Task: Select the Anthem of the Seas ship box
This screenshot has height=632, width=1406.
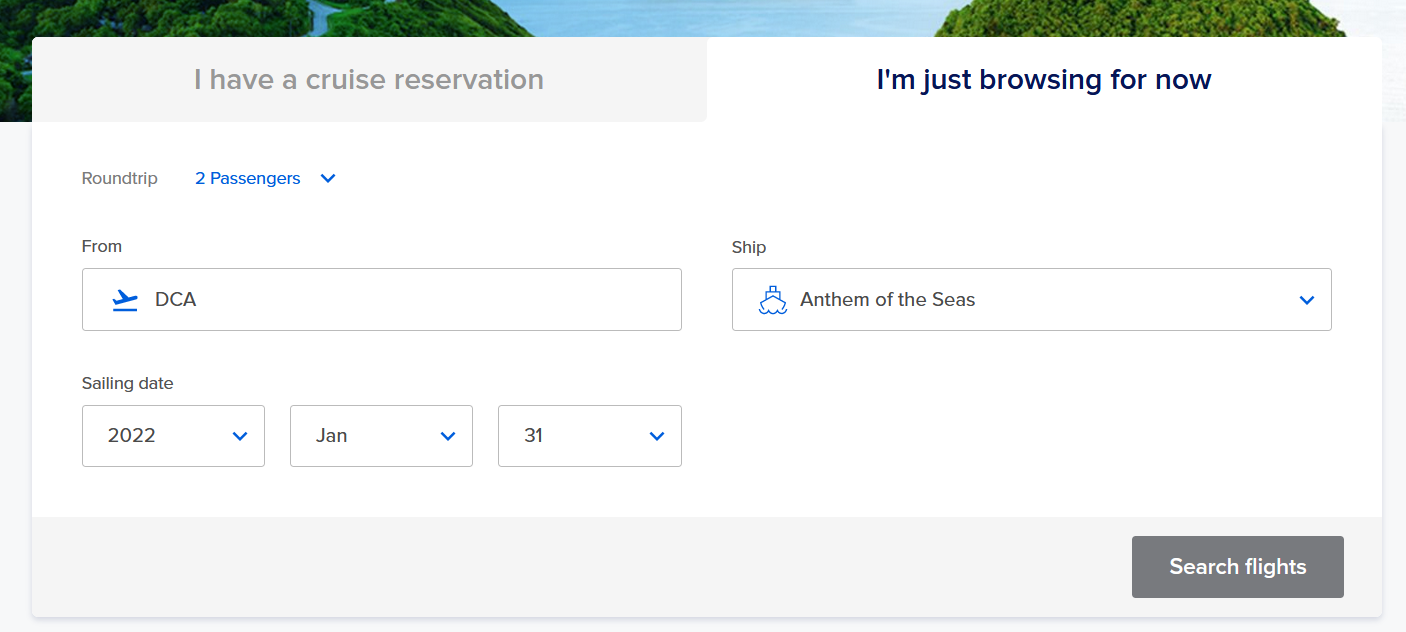Action: point(1032,299)
